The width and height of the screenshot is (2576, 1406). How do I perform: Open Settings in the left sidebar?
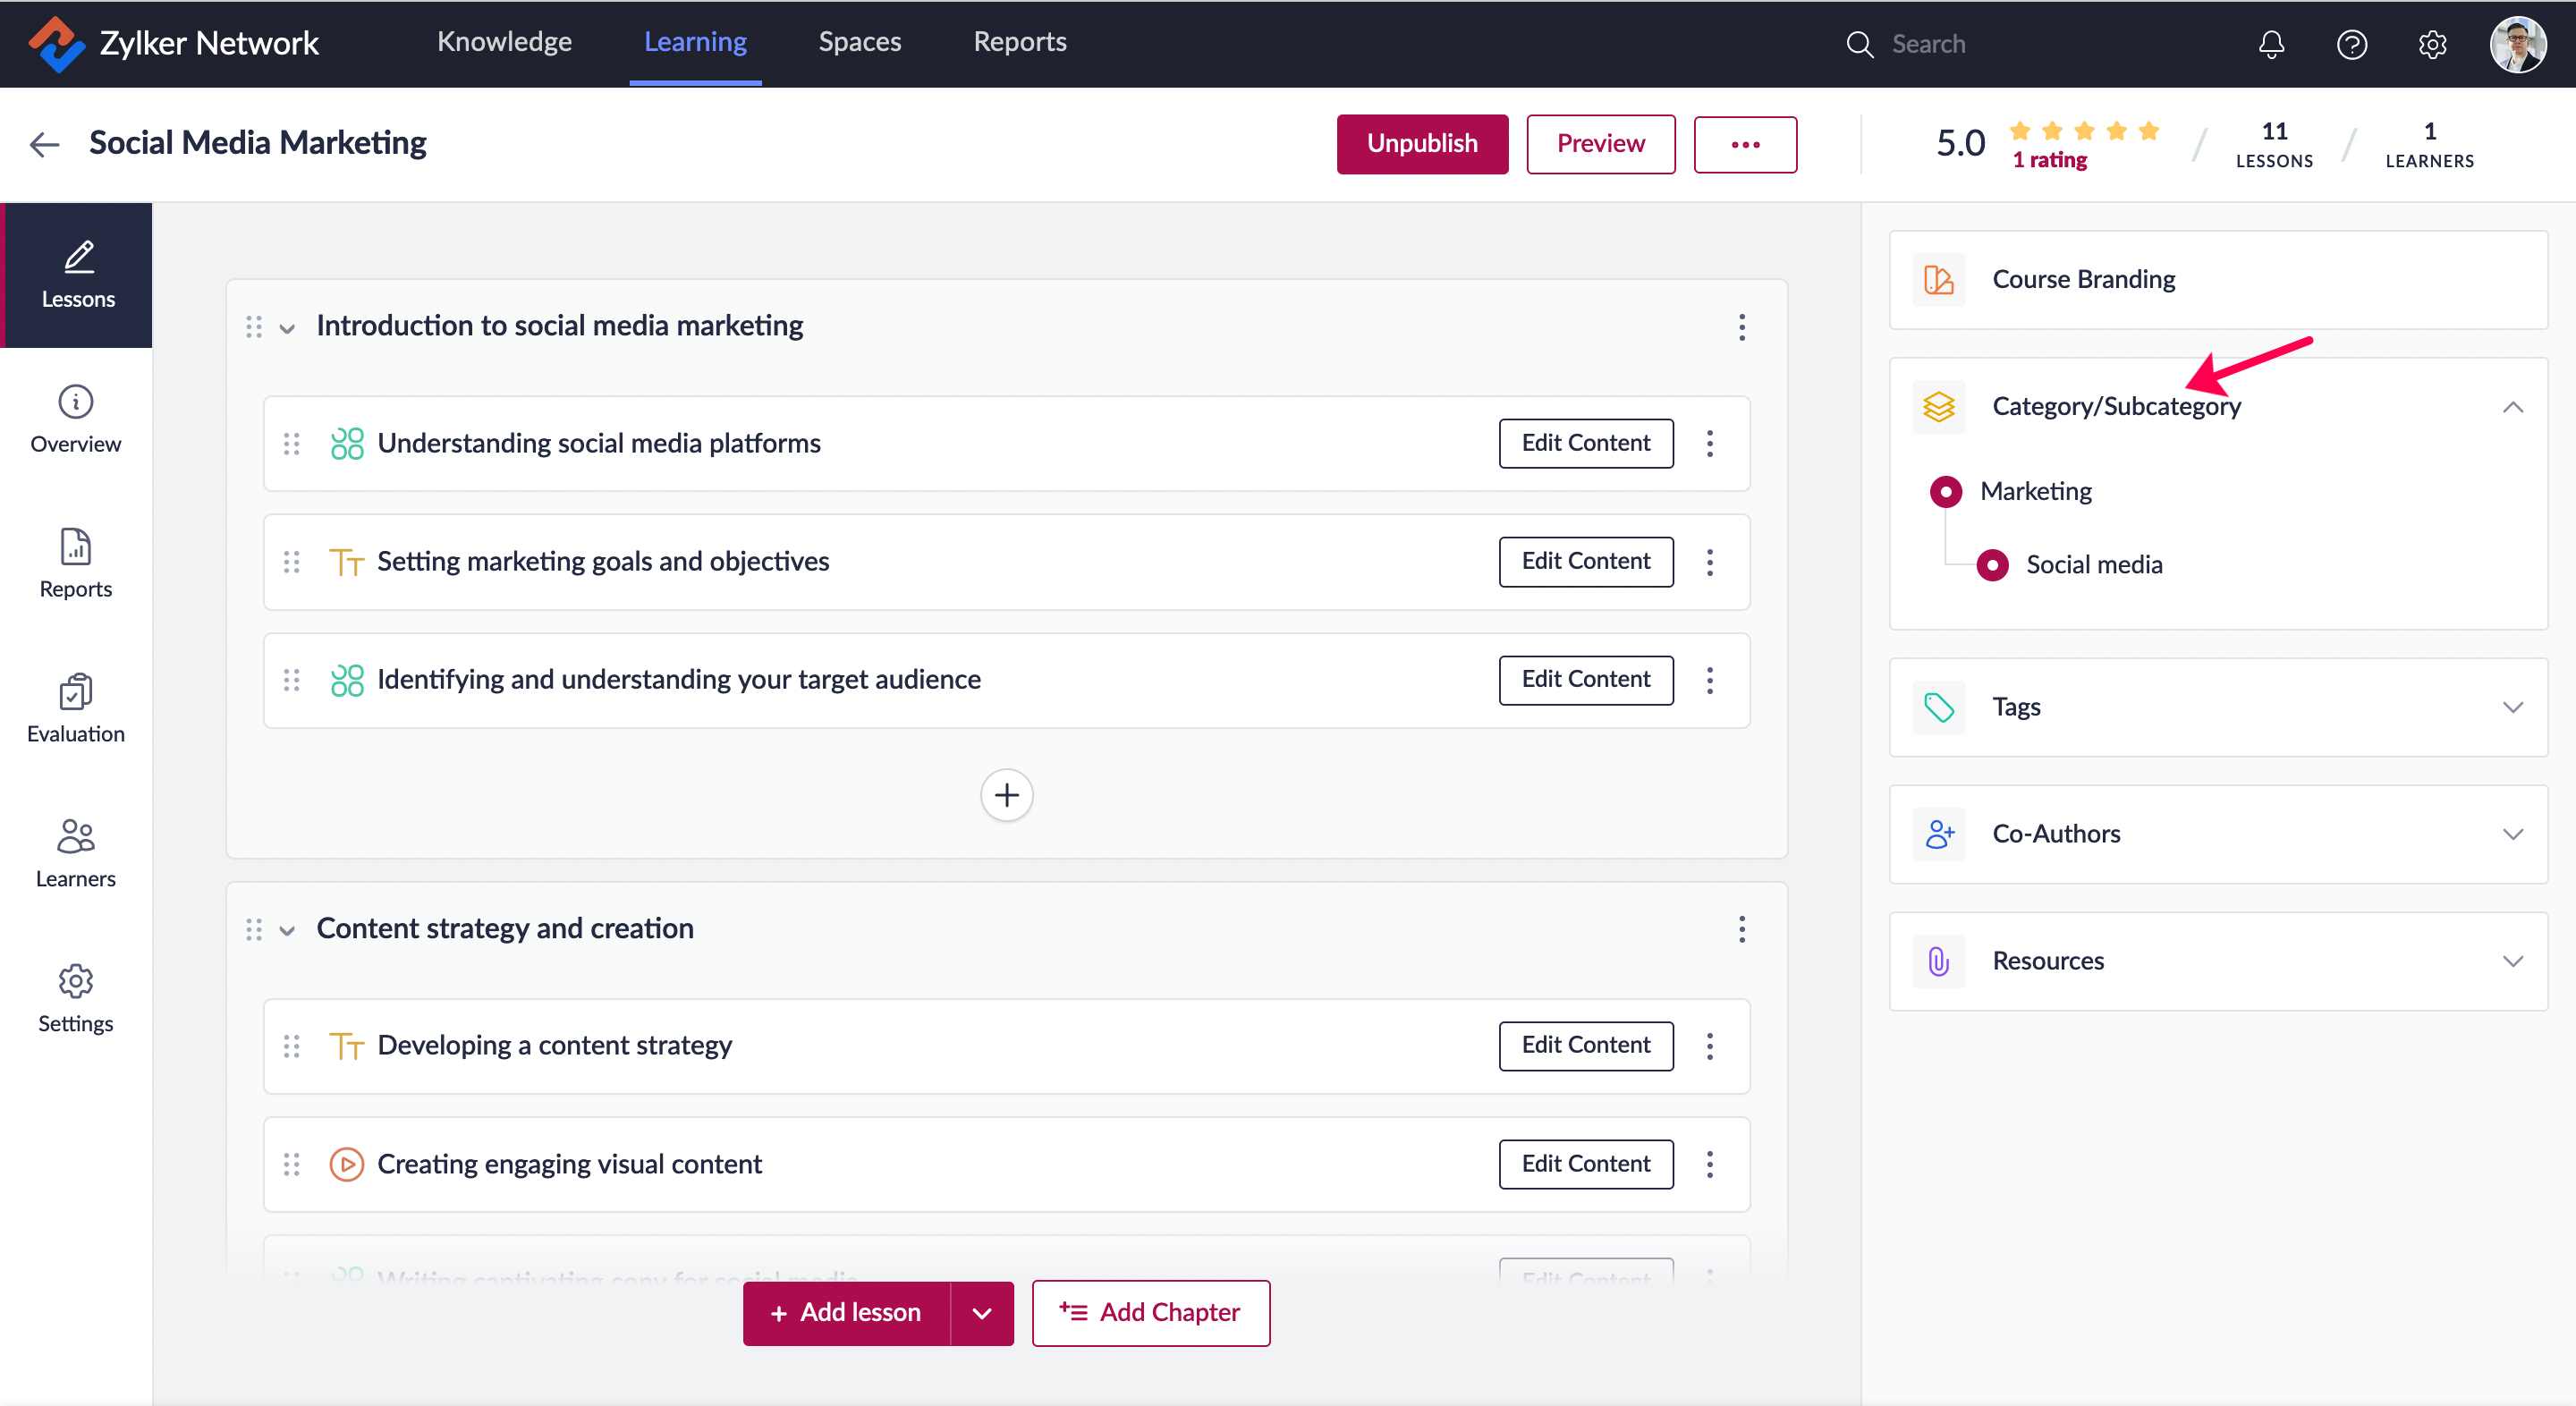tap(76, 999)
